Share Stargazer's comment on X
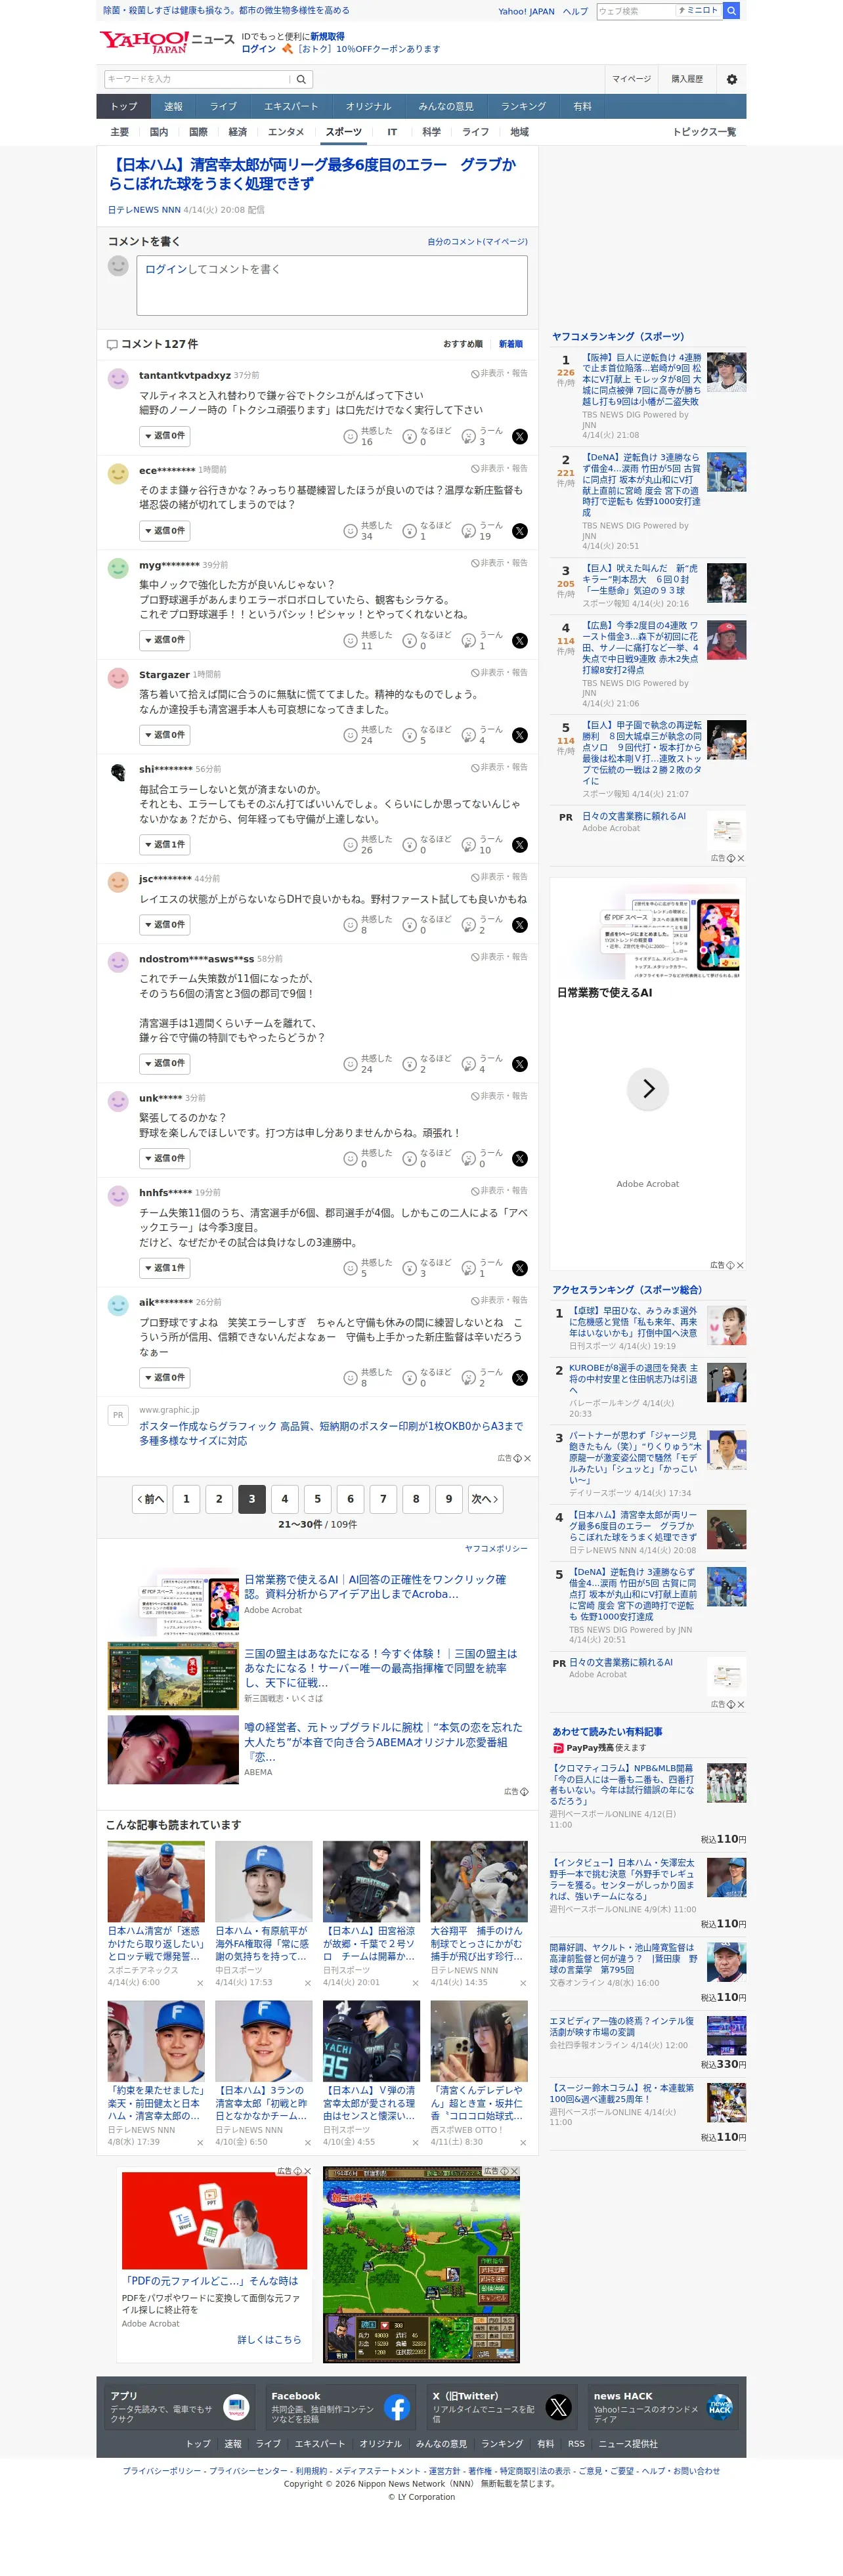This screenshot has height=2576, width=843. [x=520, y=735]
